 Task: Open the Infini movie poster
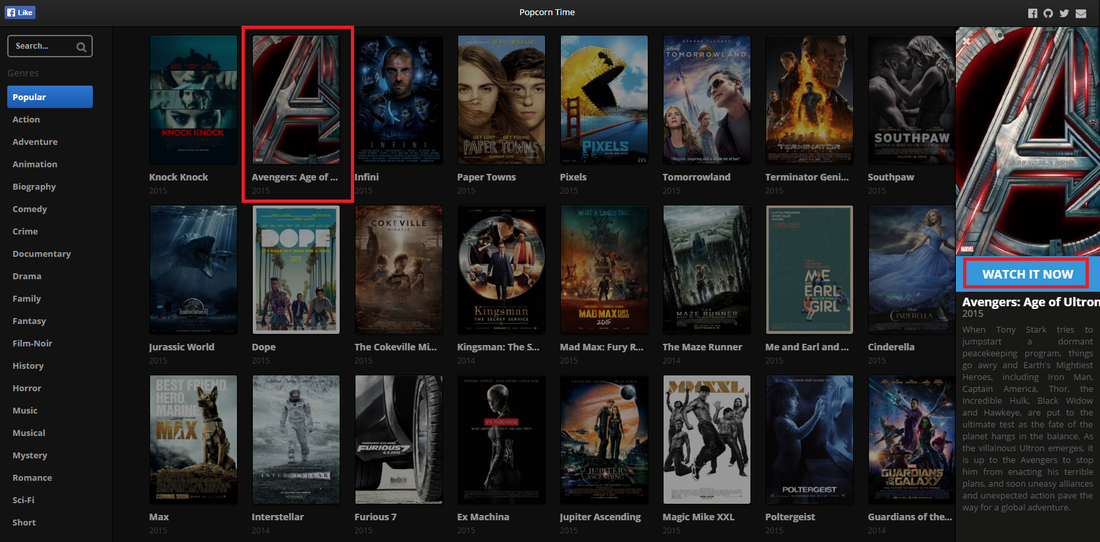[x=398, y=100]
